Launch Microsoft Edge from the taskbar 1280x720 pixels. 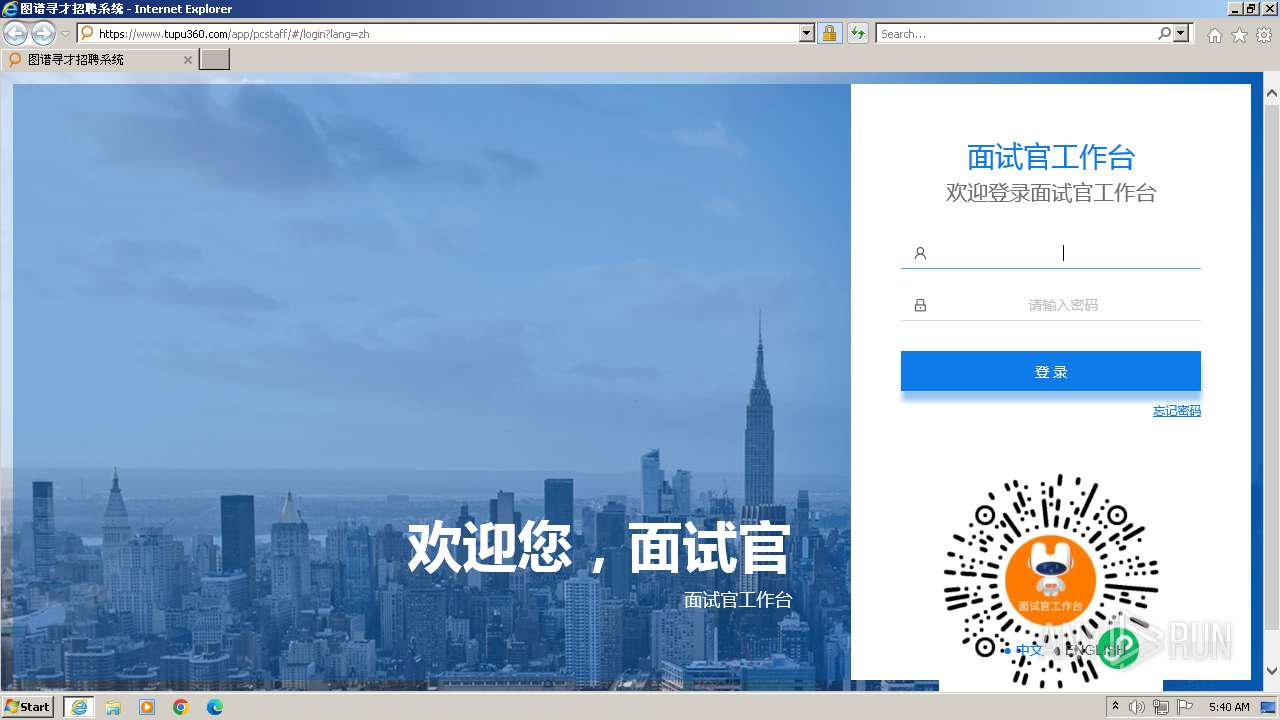click(215, 707)
